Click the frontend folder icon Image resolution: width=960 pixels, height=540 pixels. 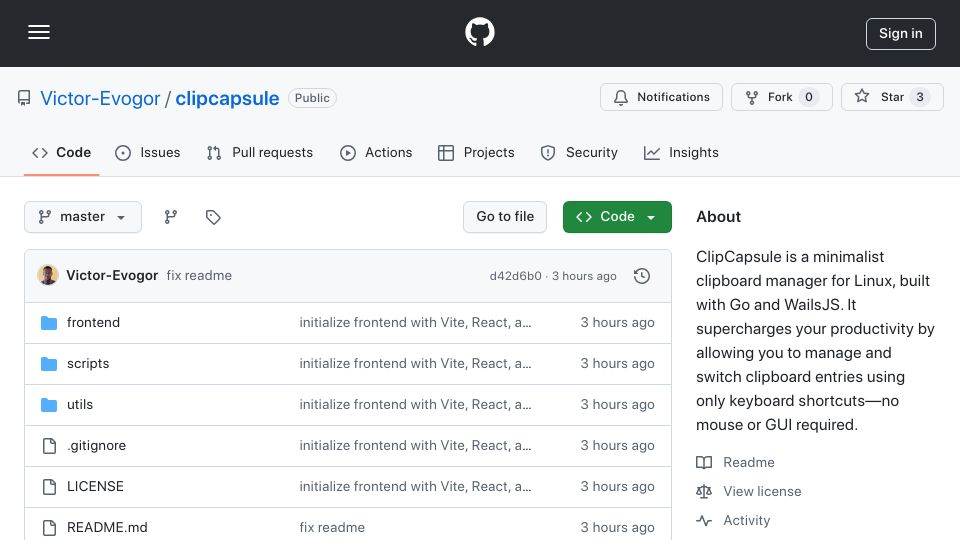49,323
